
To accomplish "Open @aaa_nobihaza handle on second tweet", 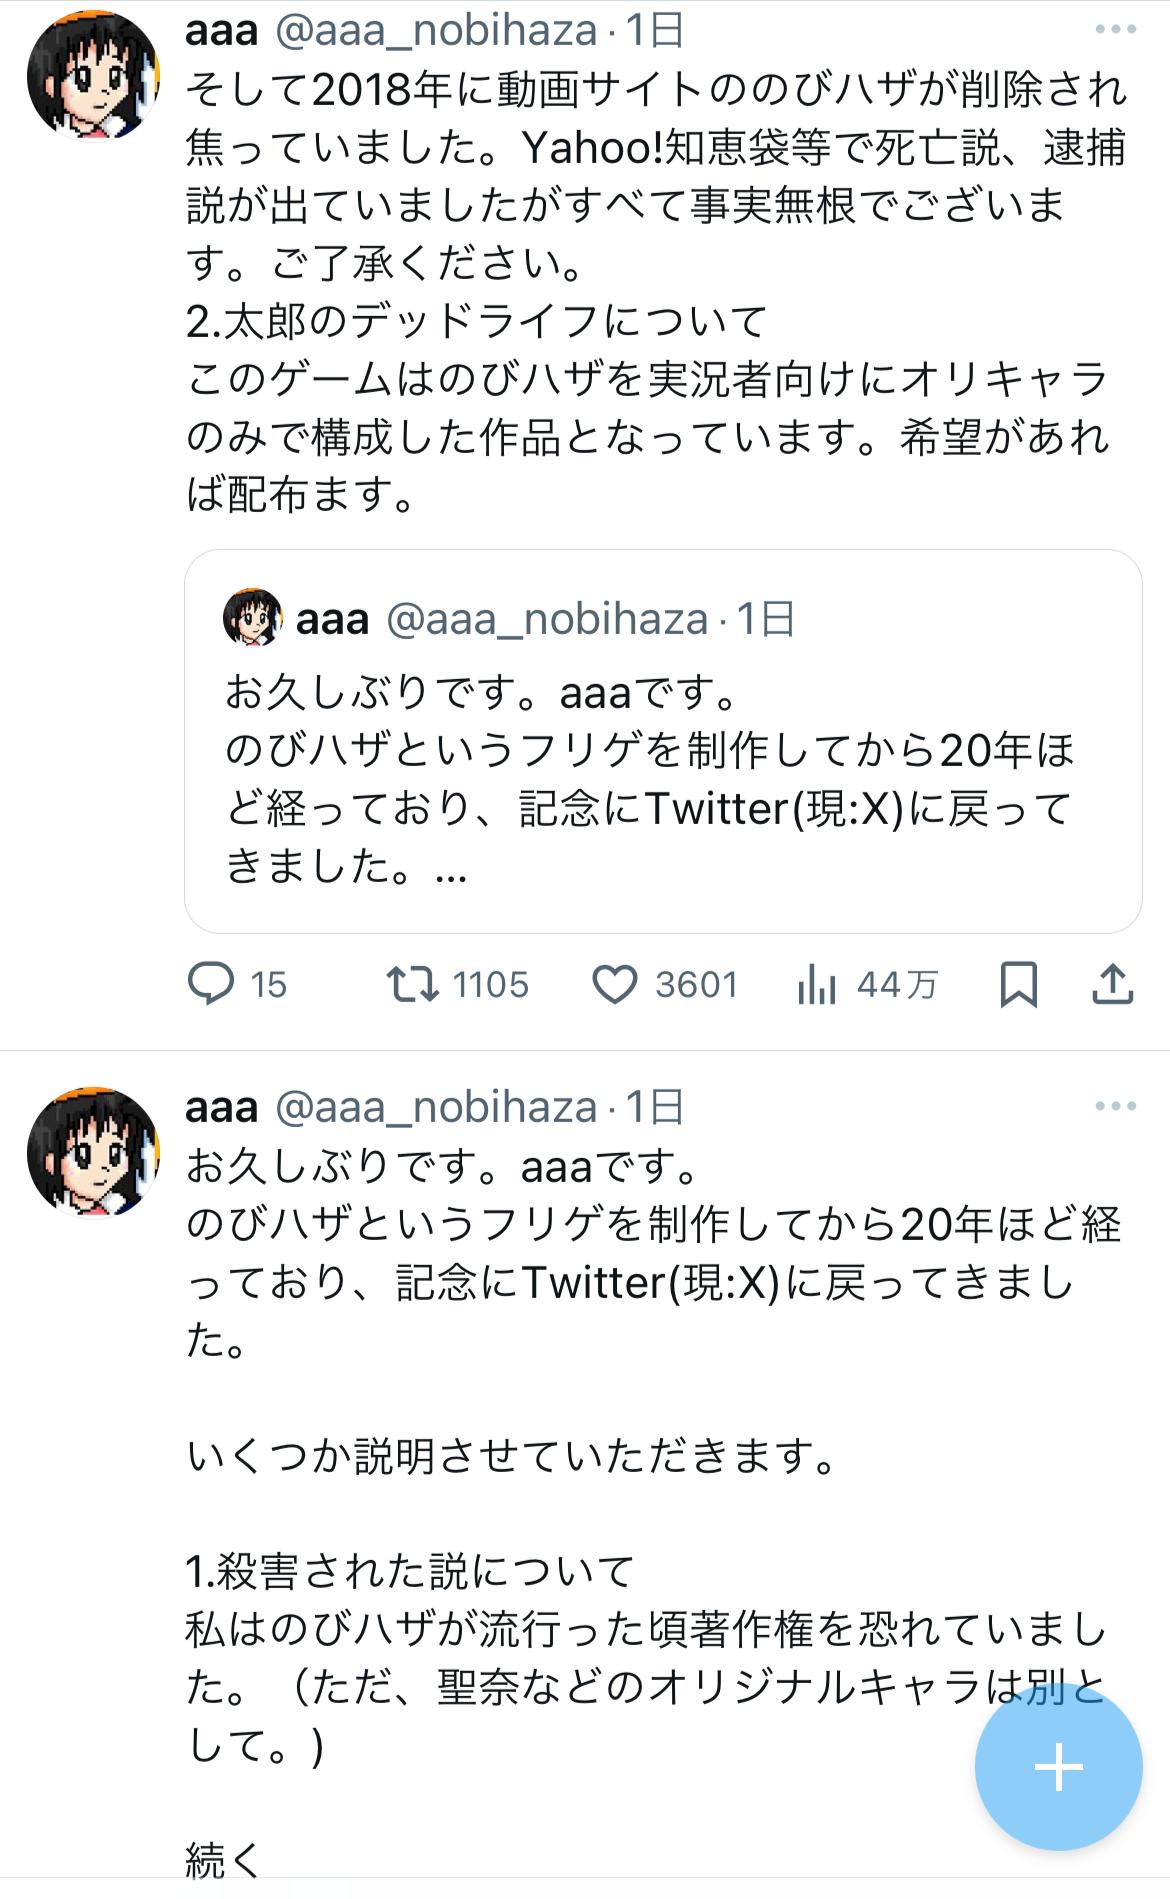I will (435, 1107).
